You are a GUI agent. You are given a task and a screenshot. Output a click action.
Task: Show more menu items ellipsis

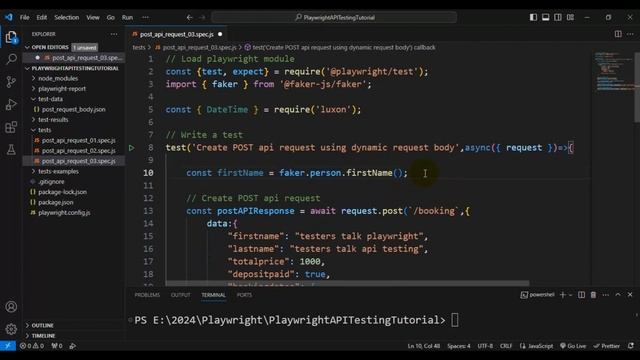click(145, 18)
